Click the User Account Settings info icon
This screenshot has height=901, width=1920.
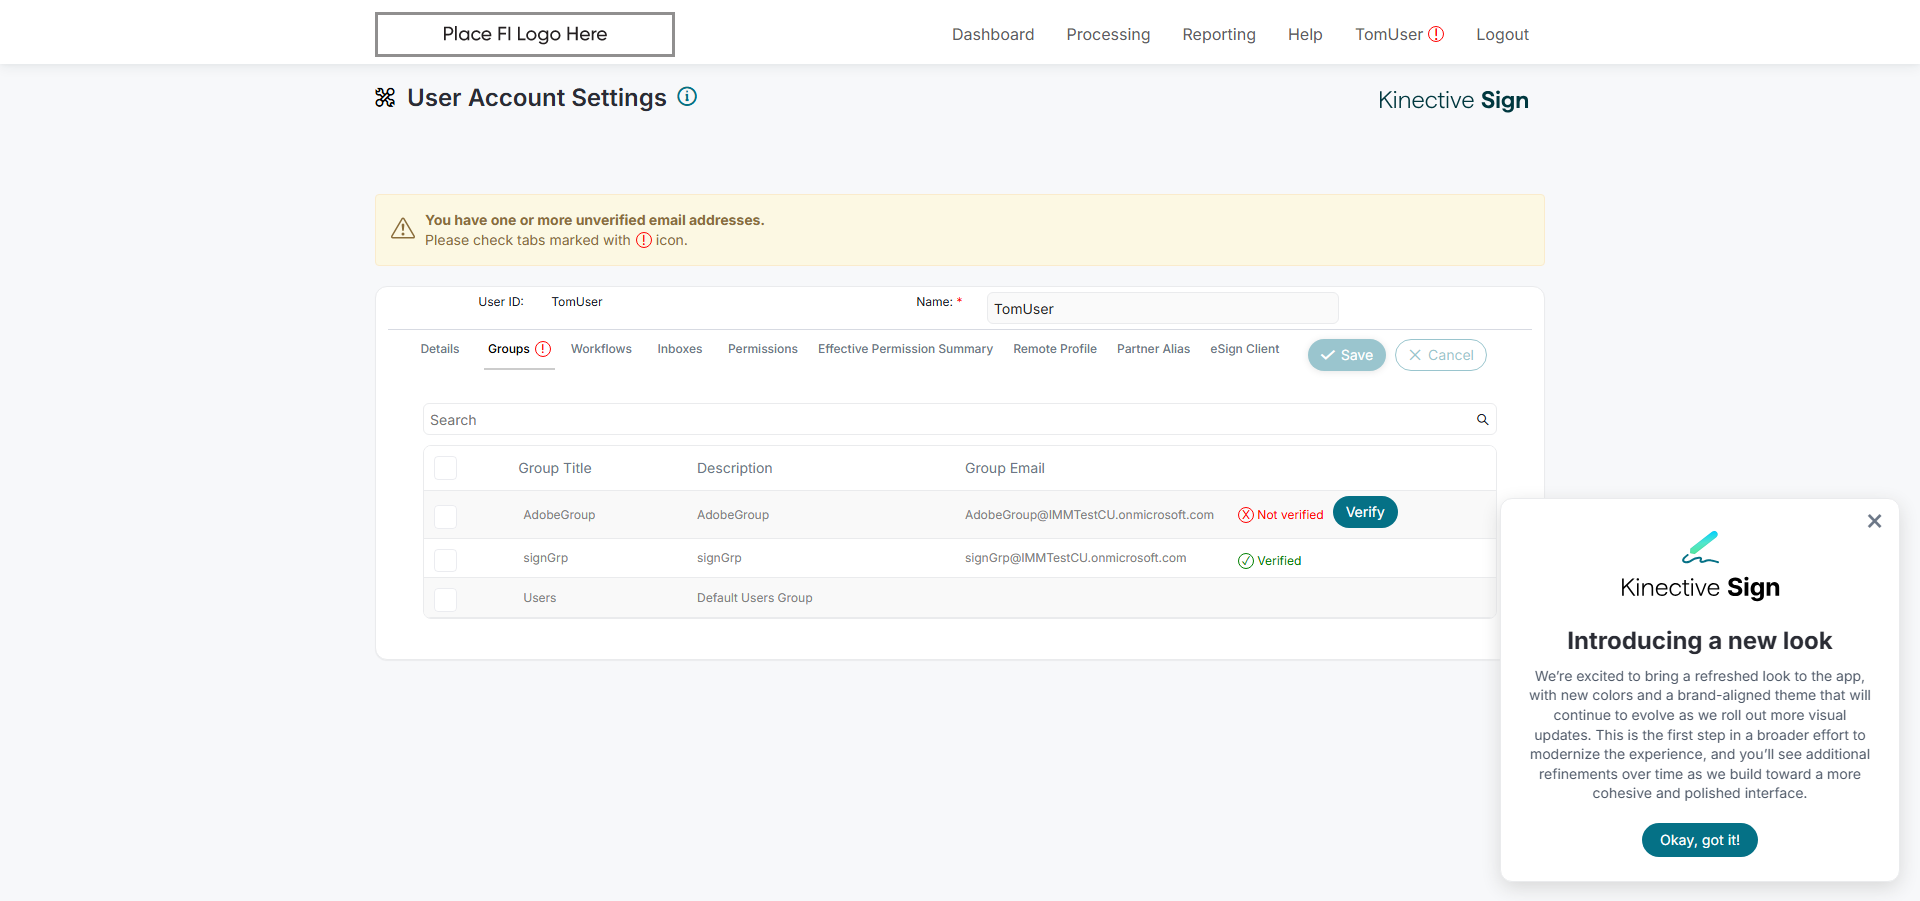pos(687,97)
